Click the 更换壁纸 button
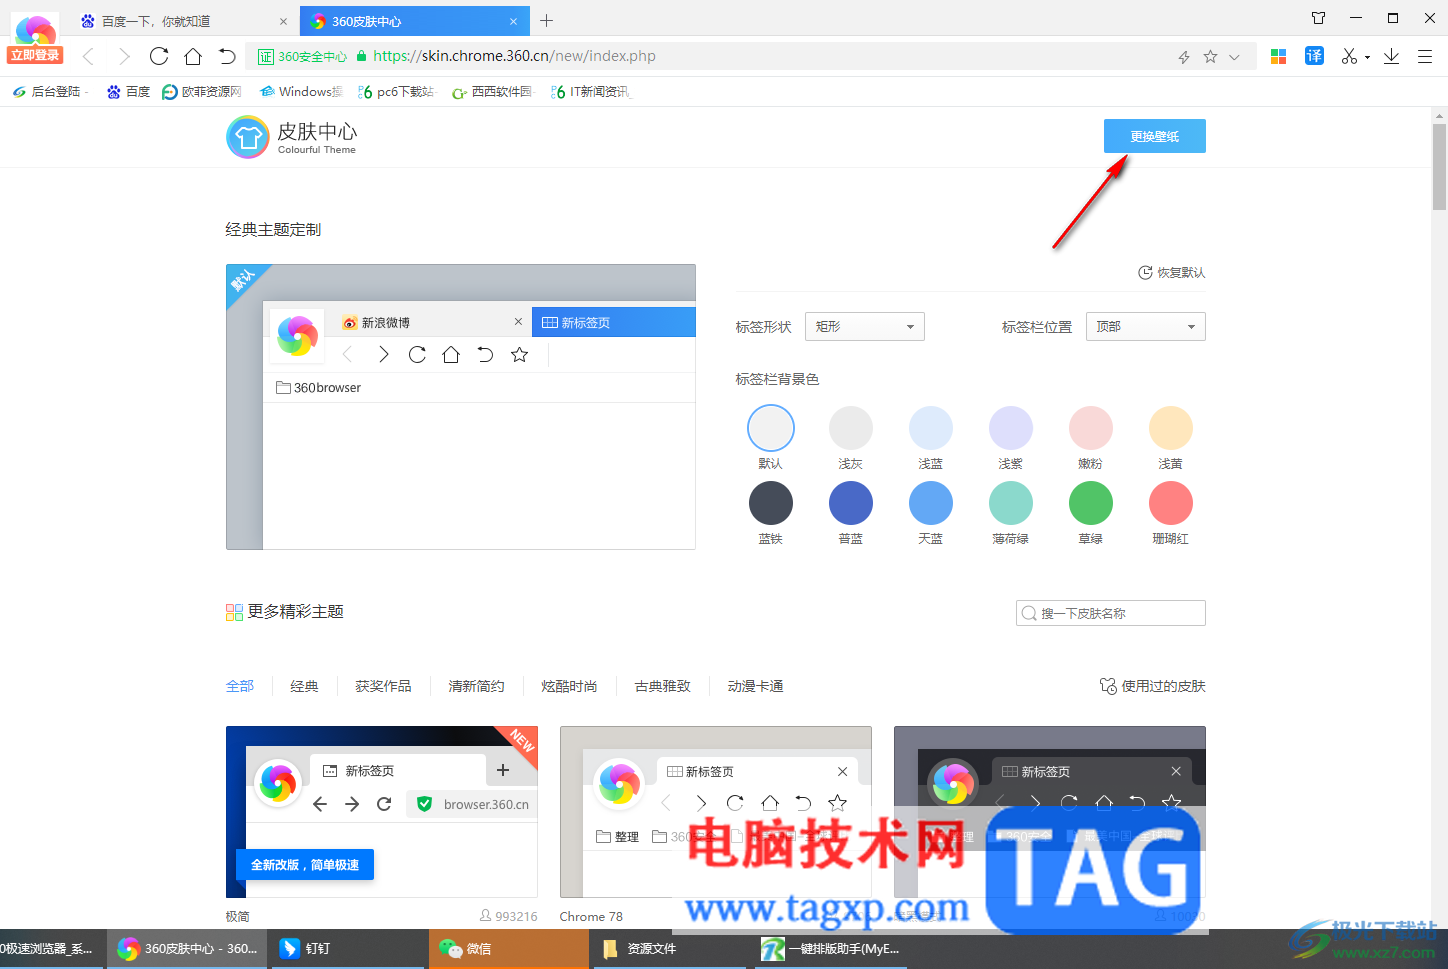Screen dimensions: 1448x969 pos(1155,136)
